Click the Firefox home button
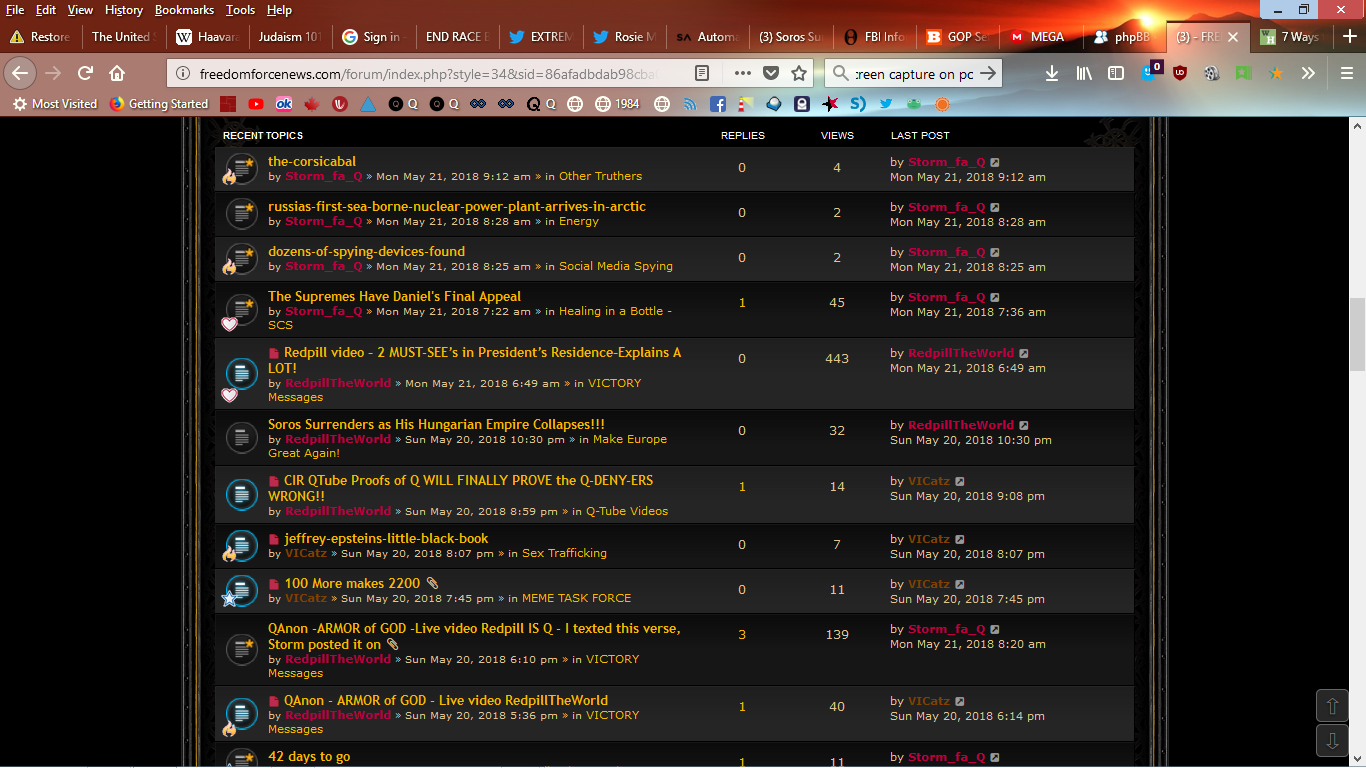 (117, 73)
